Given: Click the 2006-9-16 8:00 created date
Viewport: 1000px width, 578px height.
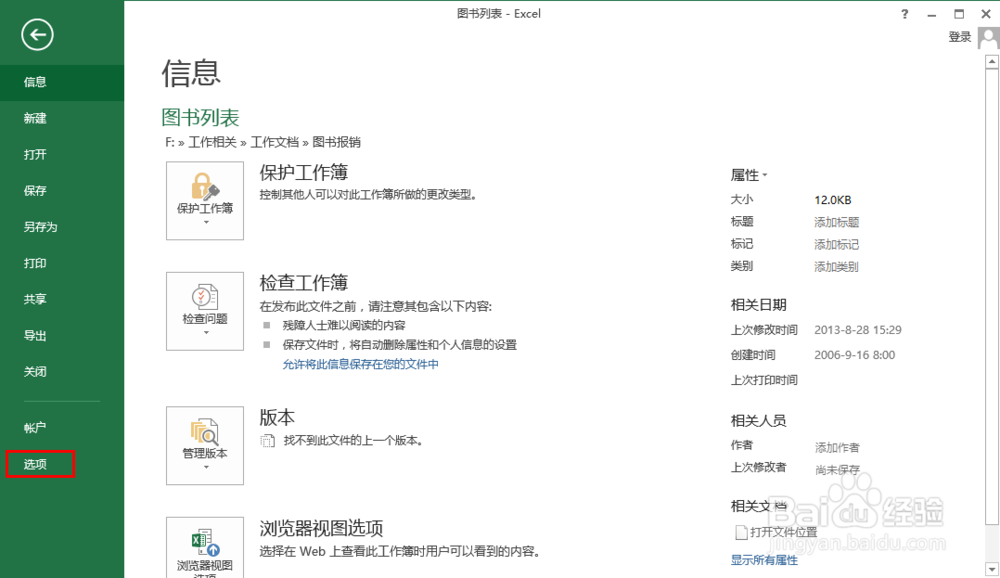Looking at the screenshot, I should (855, 355).
